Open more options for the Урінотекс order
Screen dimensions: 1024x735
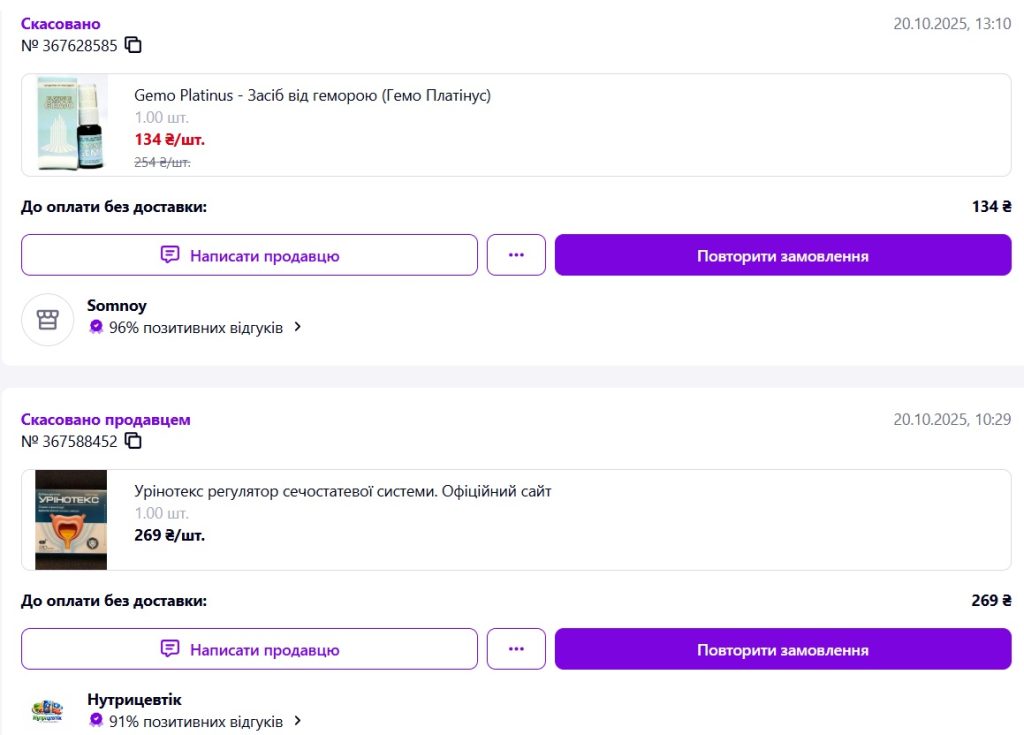click(x=516, y=649)
